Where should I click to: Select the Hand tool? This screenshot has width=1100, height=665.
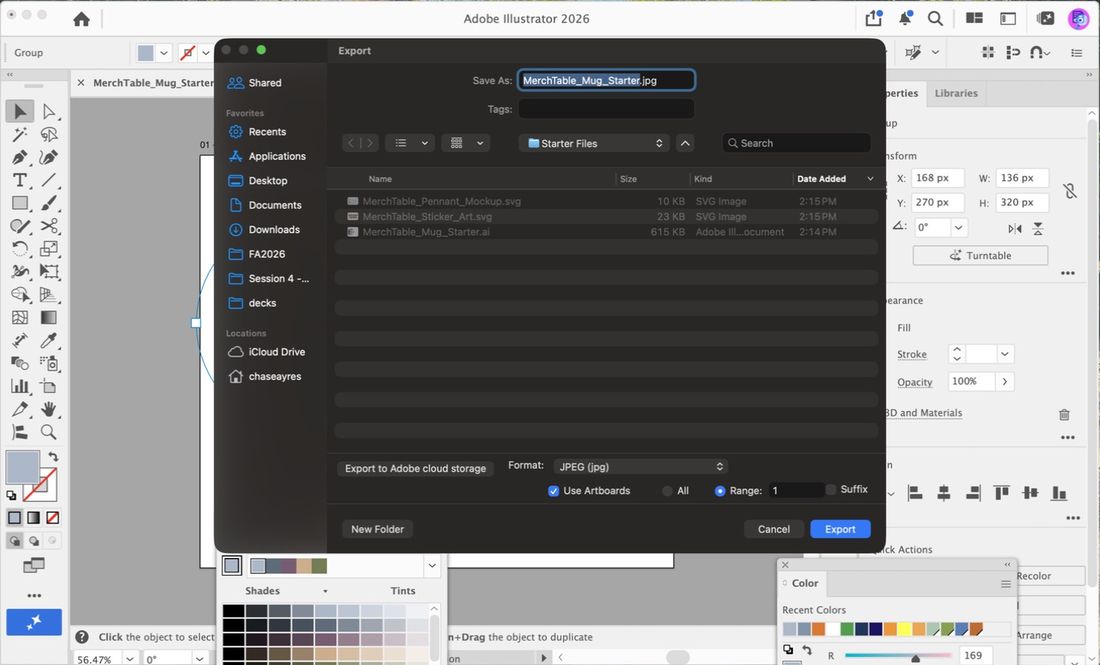[48, 409]
